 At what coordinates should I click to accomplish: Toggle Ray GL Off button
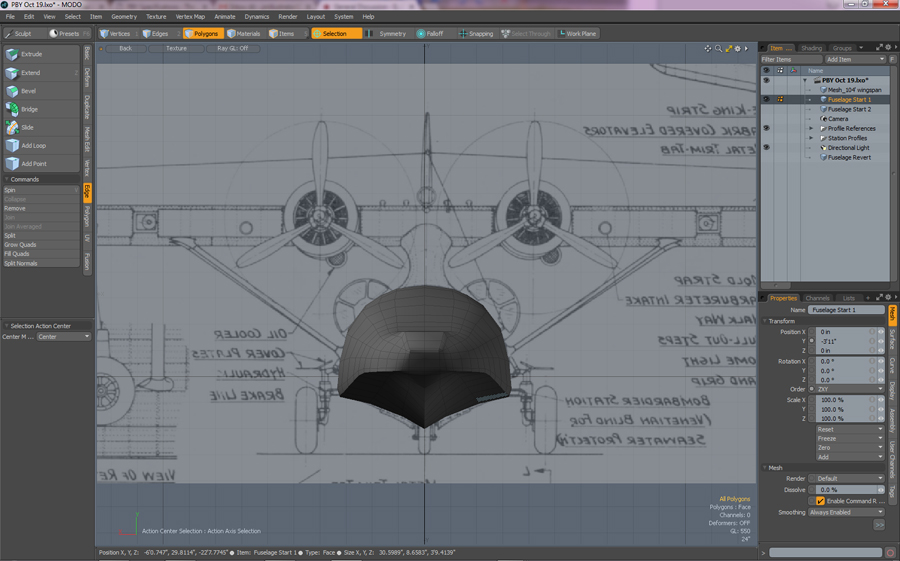232,48
